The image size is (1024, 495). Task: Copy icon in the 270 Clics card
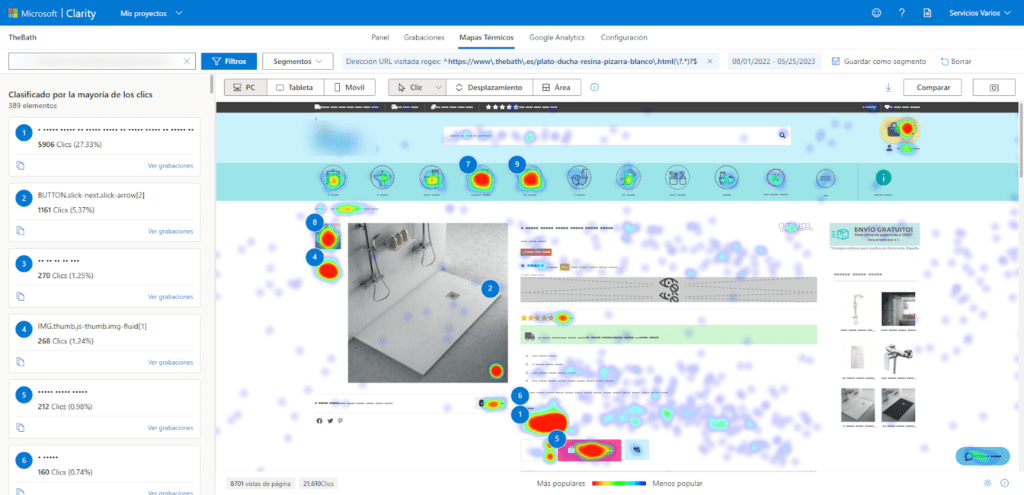point(20,296)
